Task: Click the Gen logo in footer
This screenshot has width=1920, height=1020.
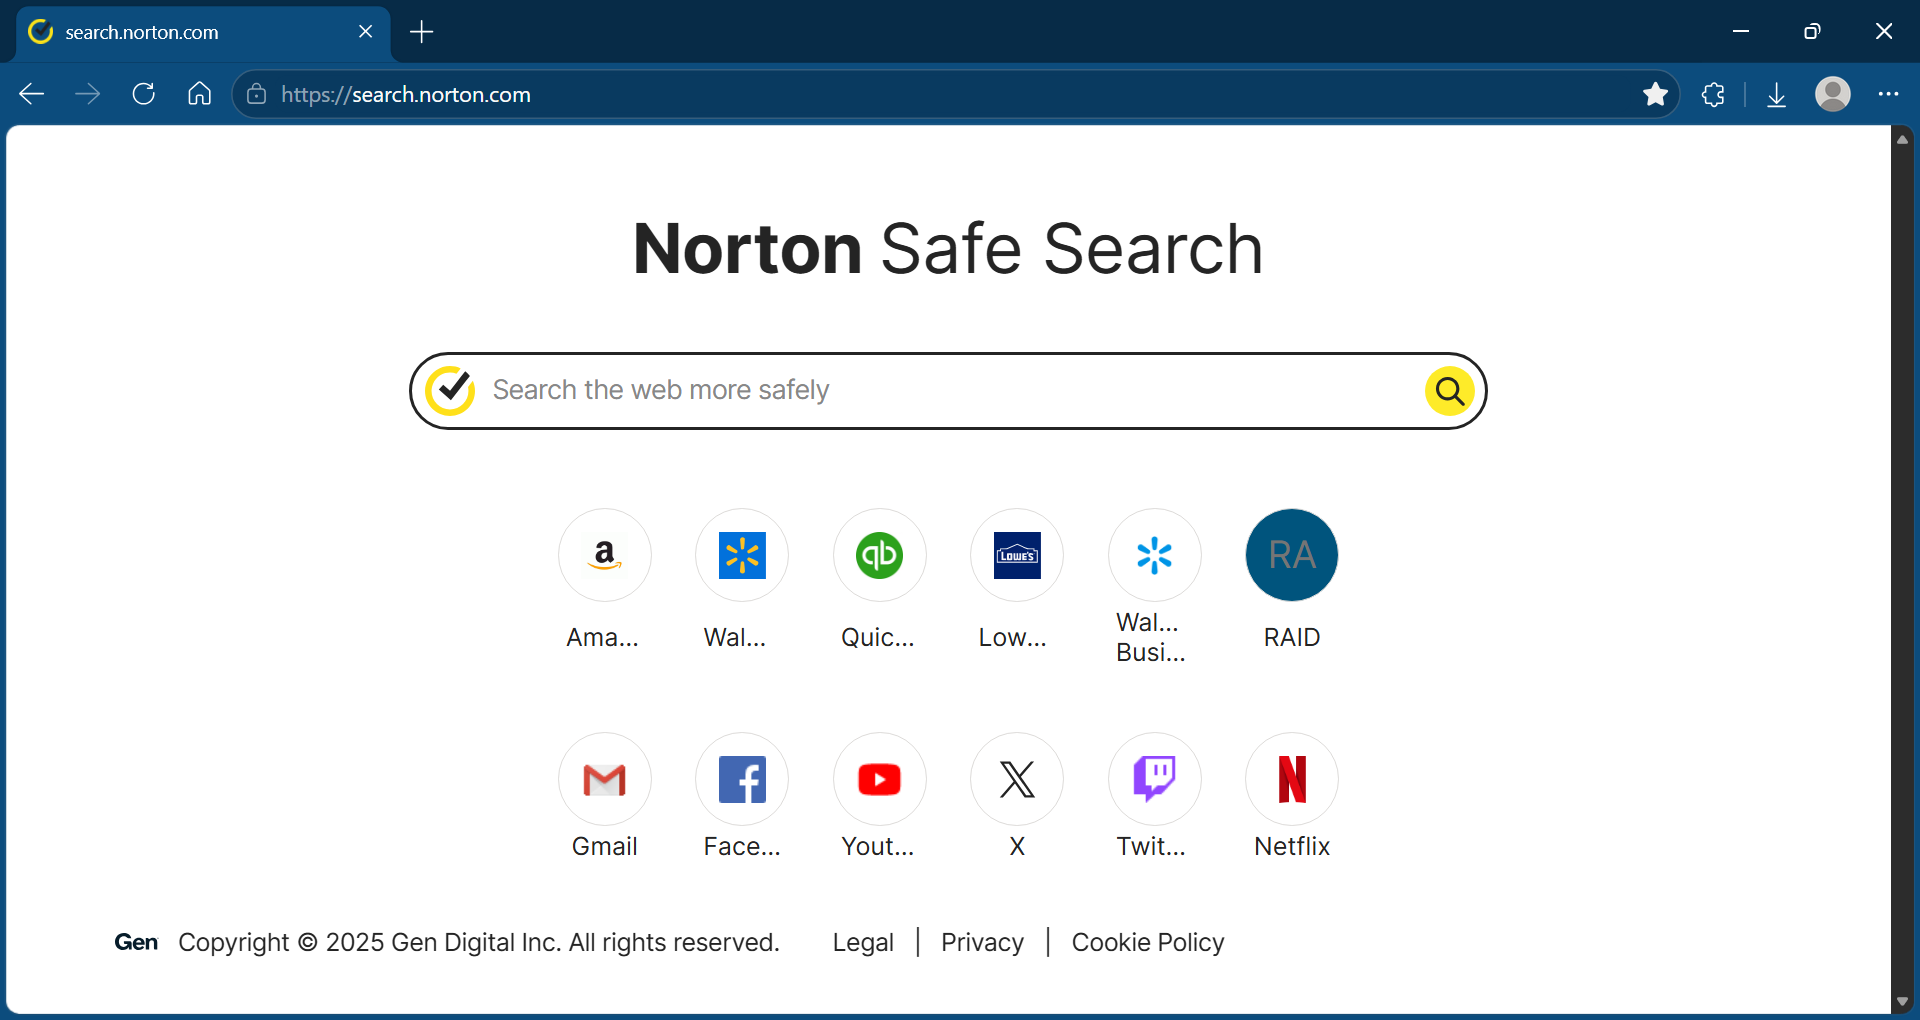Action: (x=136, y=942)
